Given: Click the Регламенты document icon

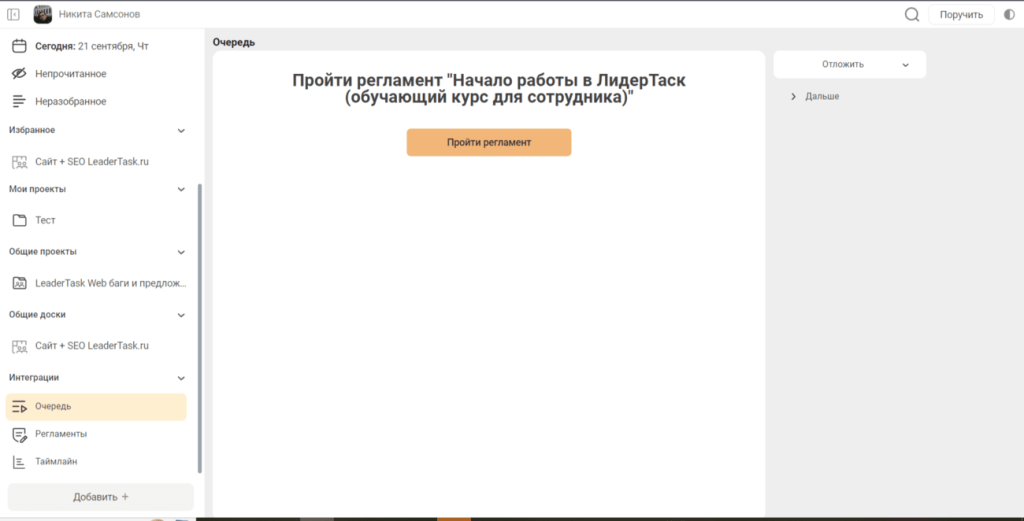Looking at the screenshot, I should point(20,435).
